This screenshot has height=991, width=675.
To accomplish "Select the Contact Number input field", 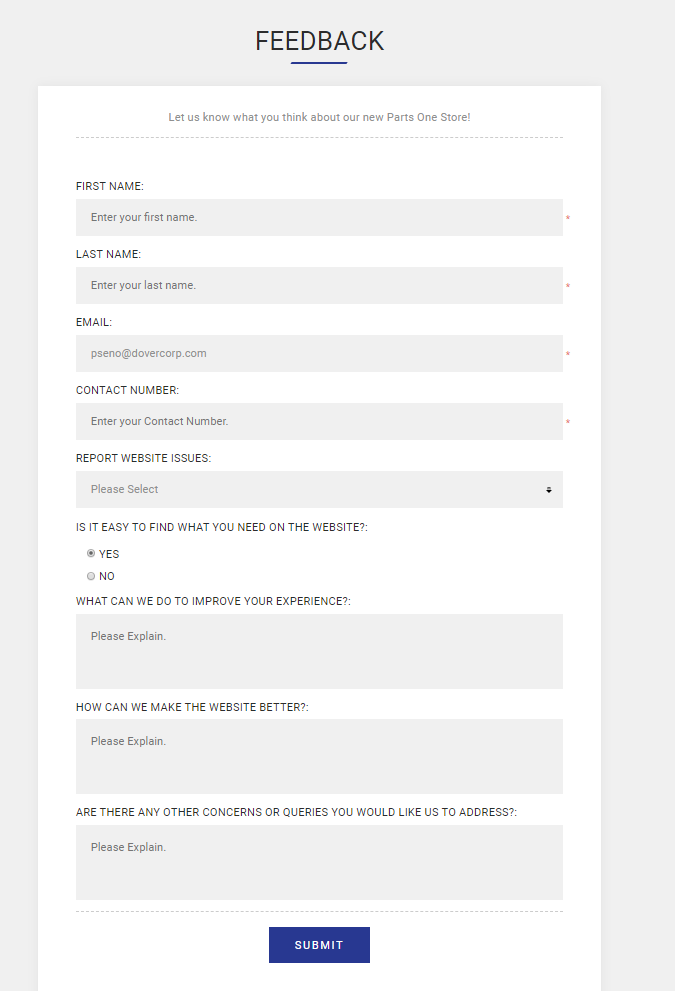I will click(x=319, y=422).
